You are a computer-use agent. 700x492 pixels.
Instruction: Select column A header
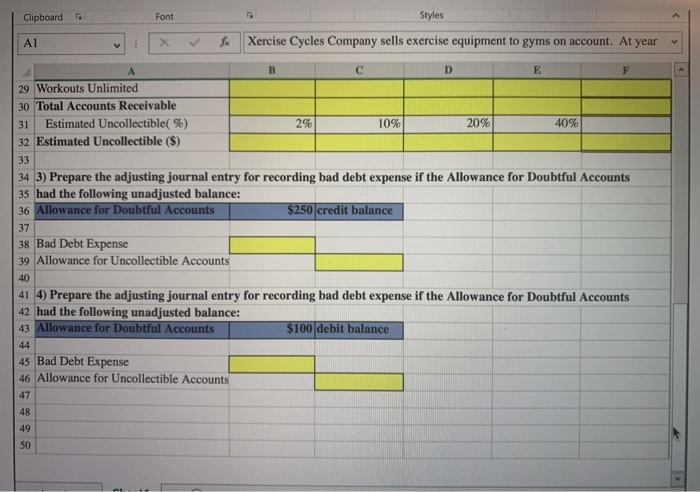pyautogui.click(x=132, y=71)
